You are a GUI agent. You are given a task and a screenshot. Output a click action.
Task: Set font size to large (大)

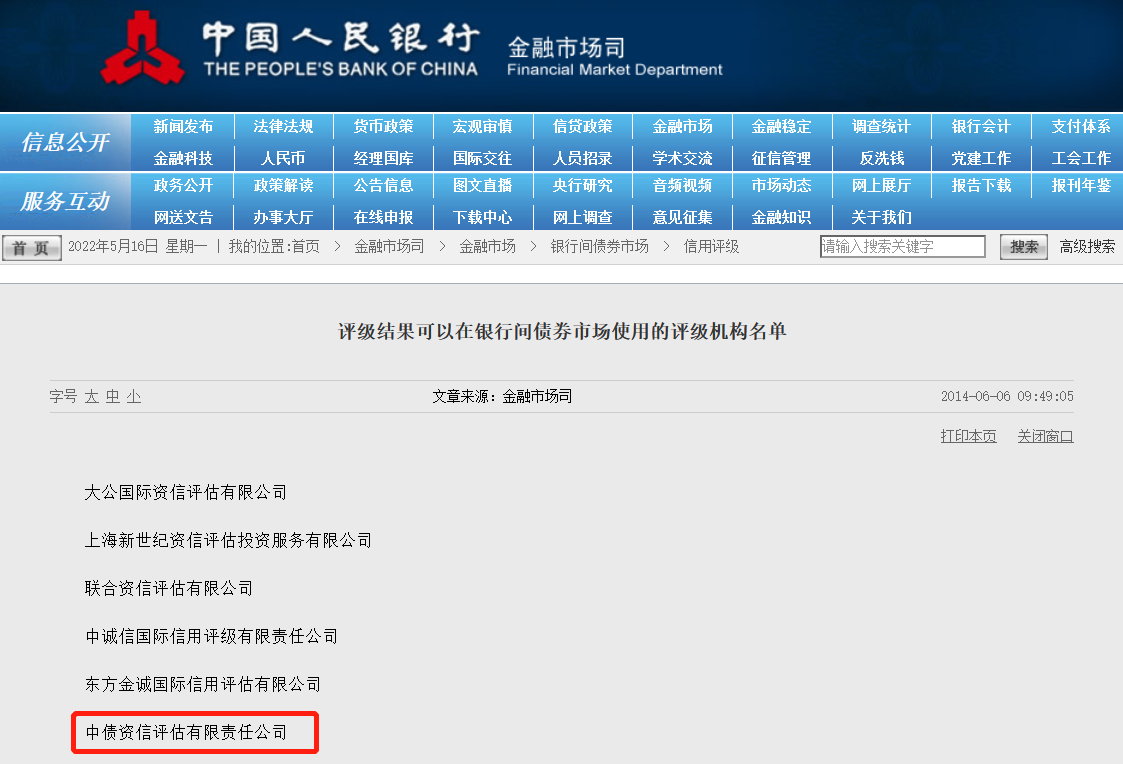tap(92, 397)
